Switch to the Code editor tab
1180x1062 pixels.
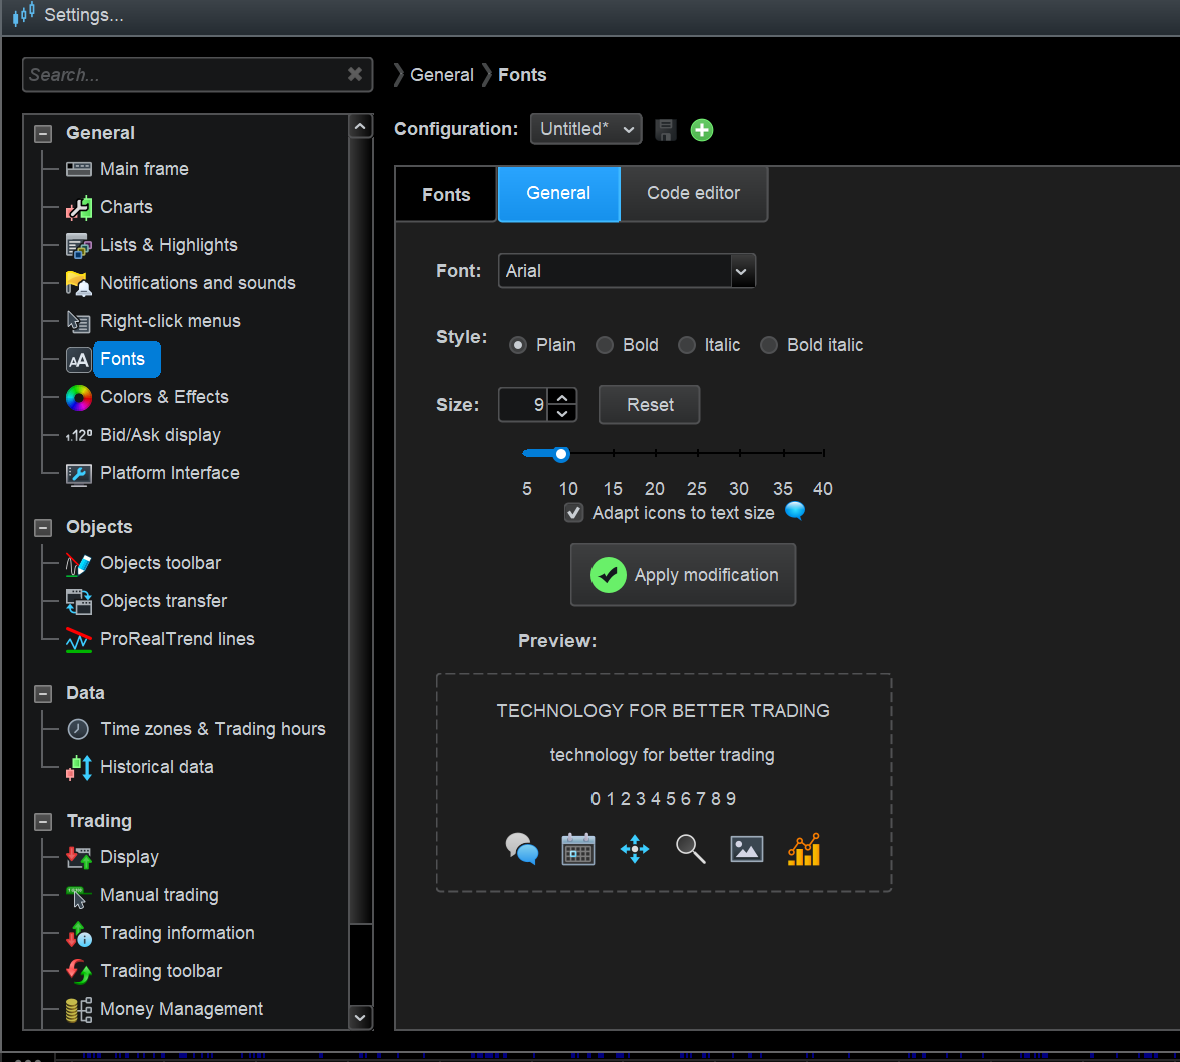pyautogui.click(x=693, y=193)
